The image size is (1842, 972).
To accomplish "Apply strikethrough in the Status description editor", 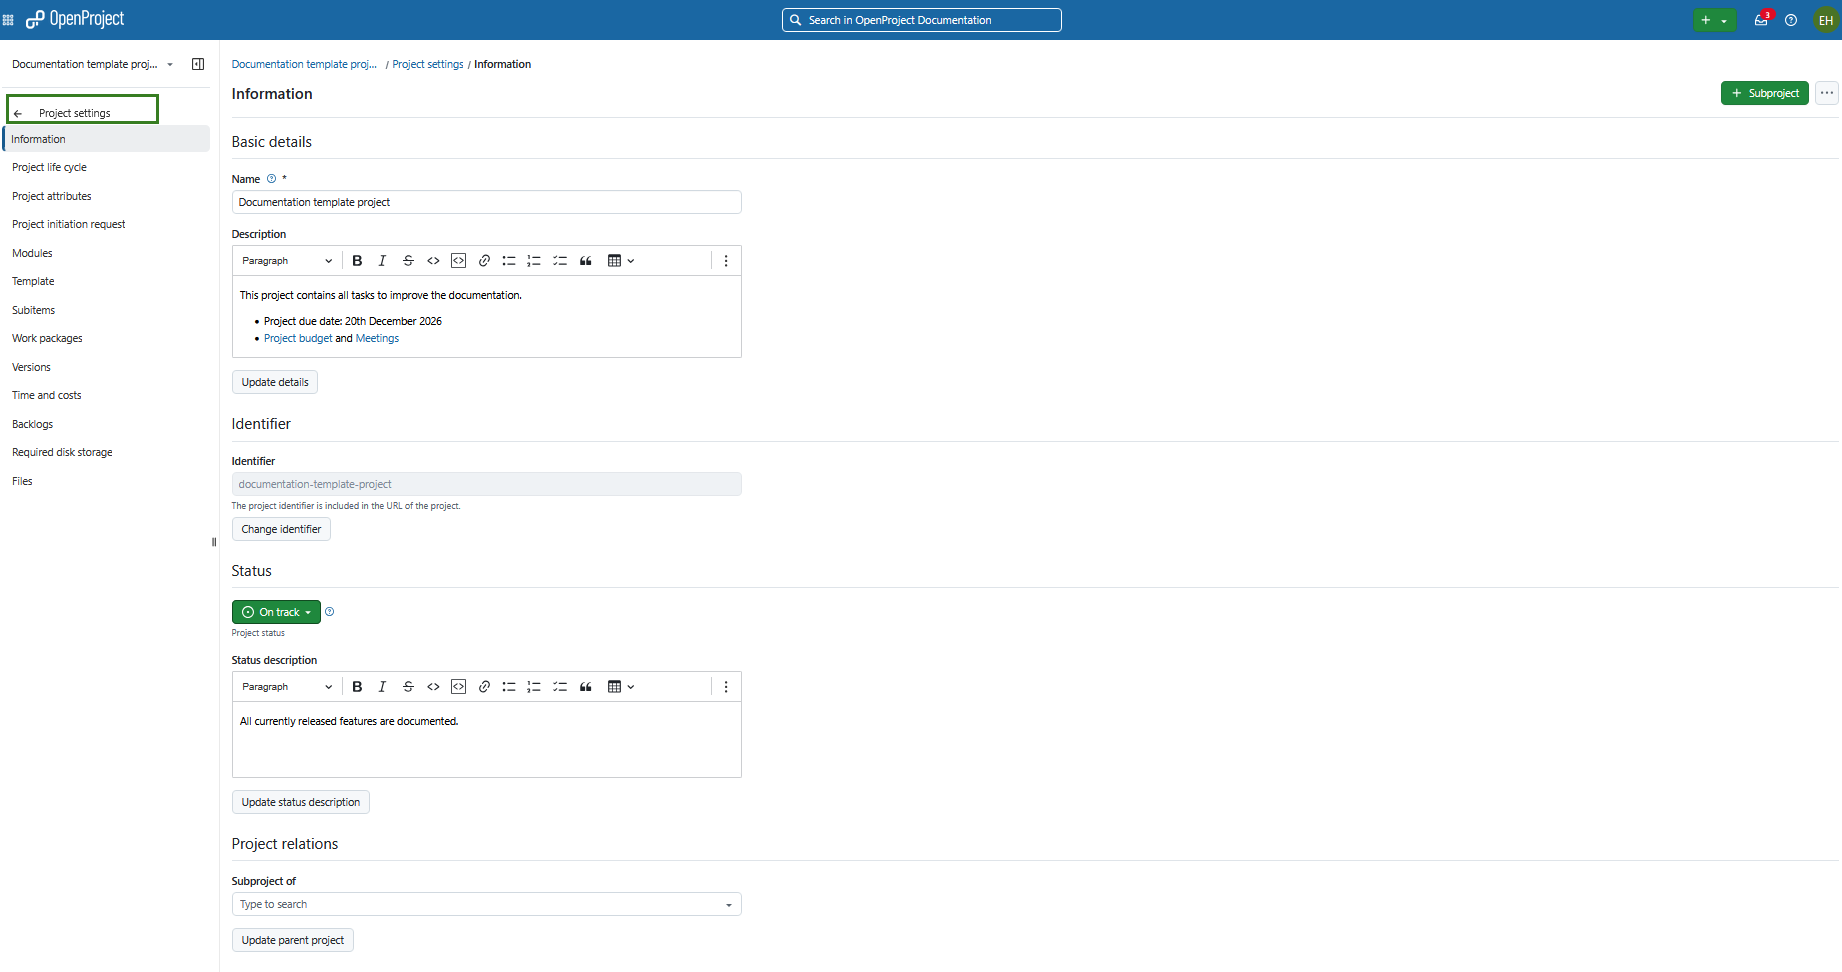I will pyautogui.click(x=408, y=687).
